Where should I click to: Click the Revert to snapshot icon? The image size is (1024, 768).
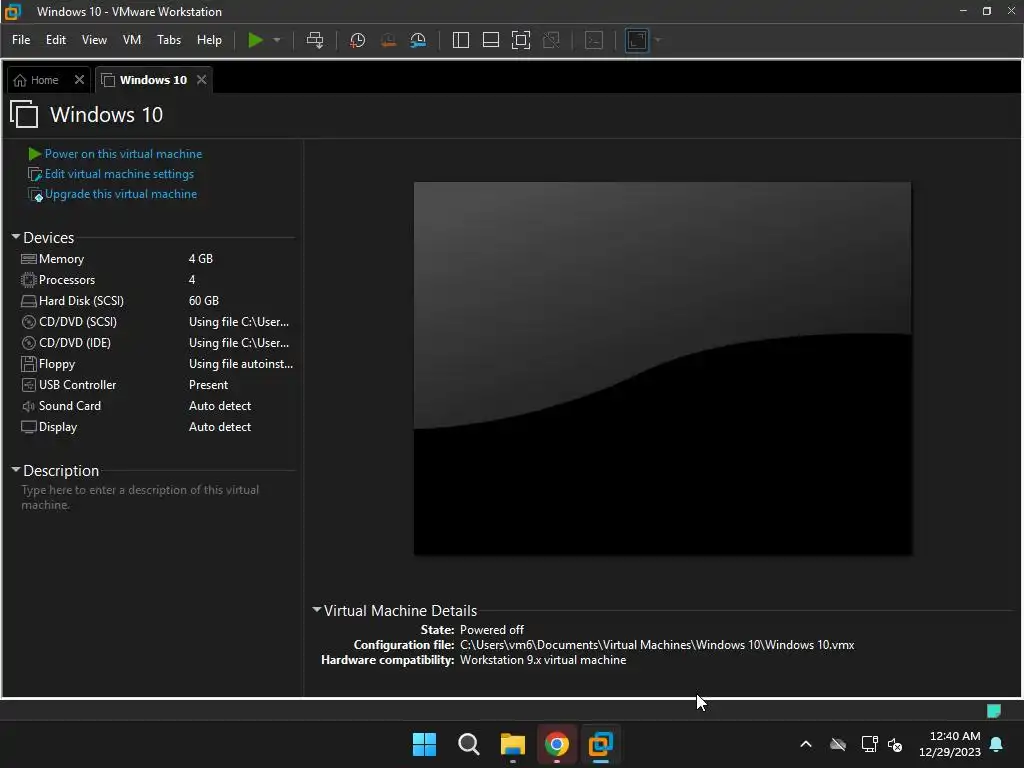(388, 40)
